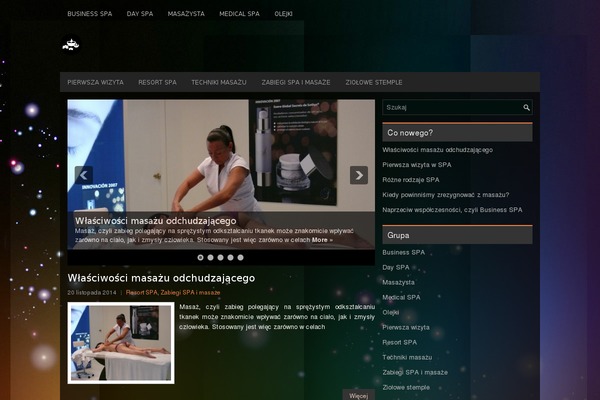
Task: Select the last slider pagination dot
Action: click(x=241, y=257)
